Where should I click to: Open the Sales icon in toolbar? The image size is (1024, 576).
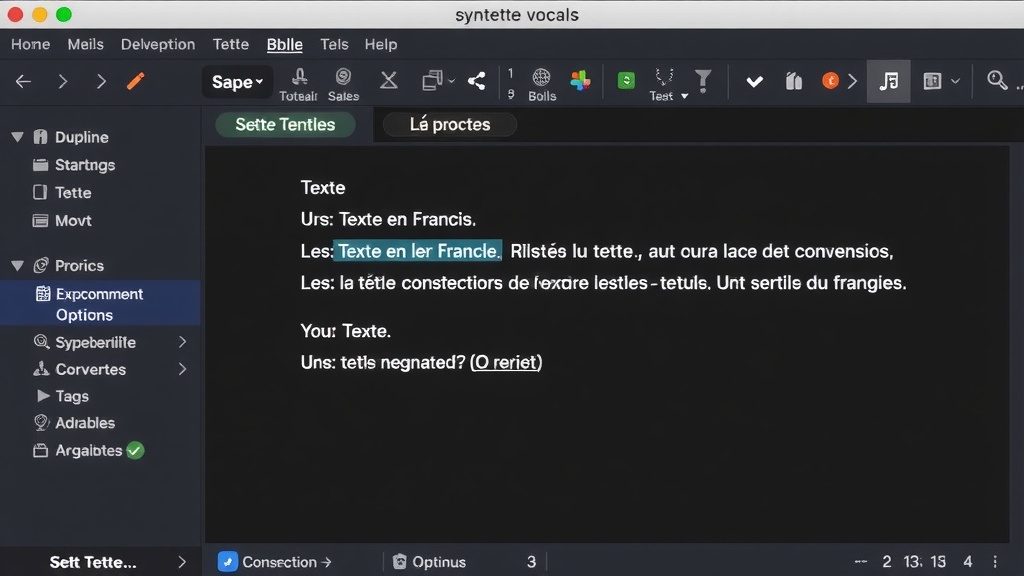[x=343, y=76]
